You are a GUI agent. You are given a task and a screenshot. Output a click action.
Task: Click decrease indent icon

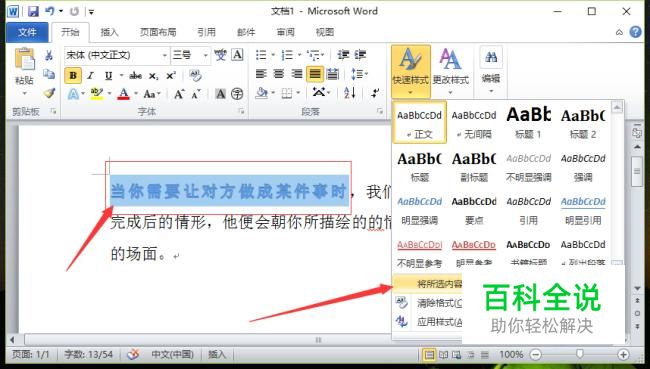click(x=343, y=55)
